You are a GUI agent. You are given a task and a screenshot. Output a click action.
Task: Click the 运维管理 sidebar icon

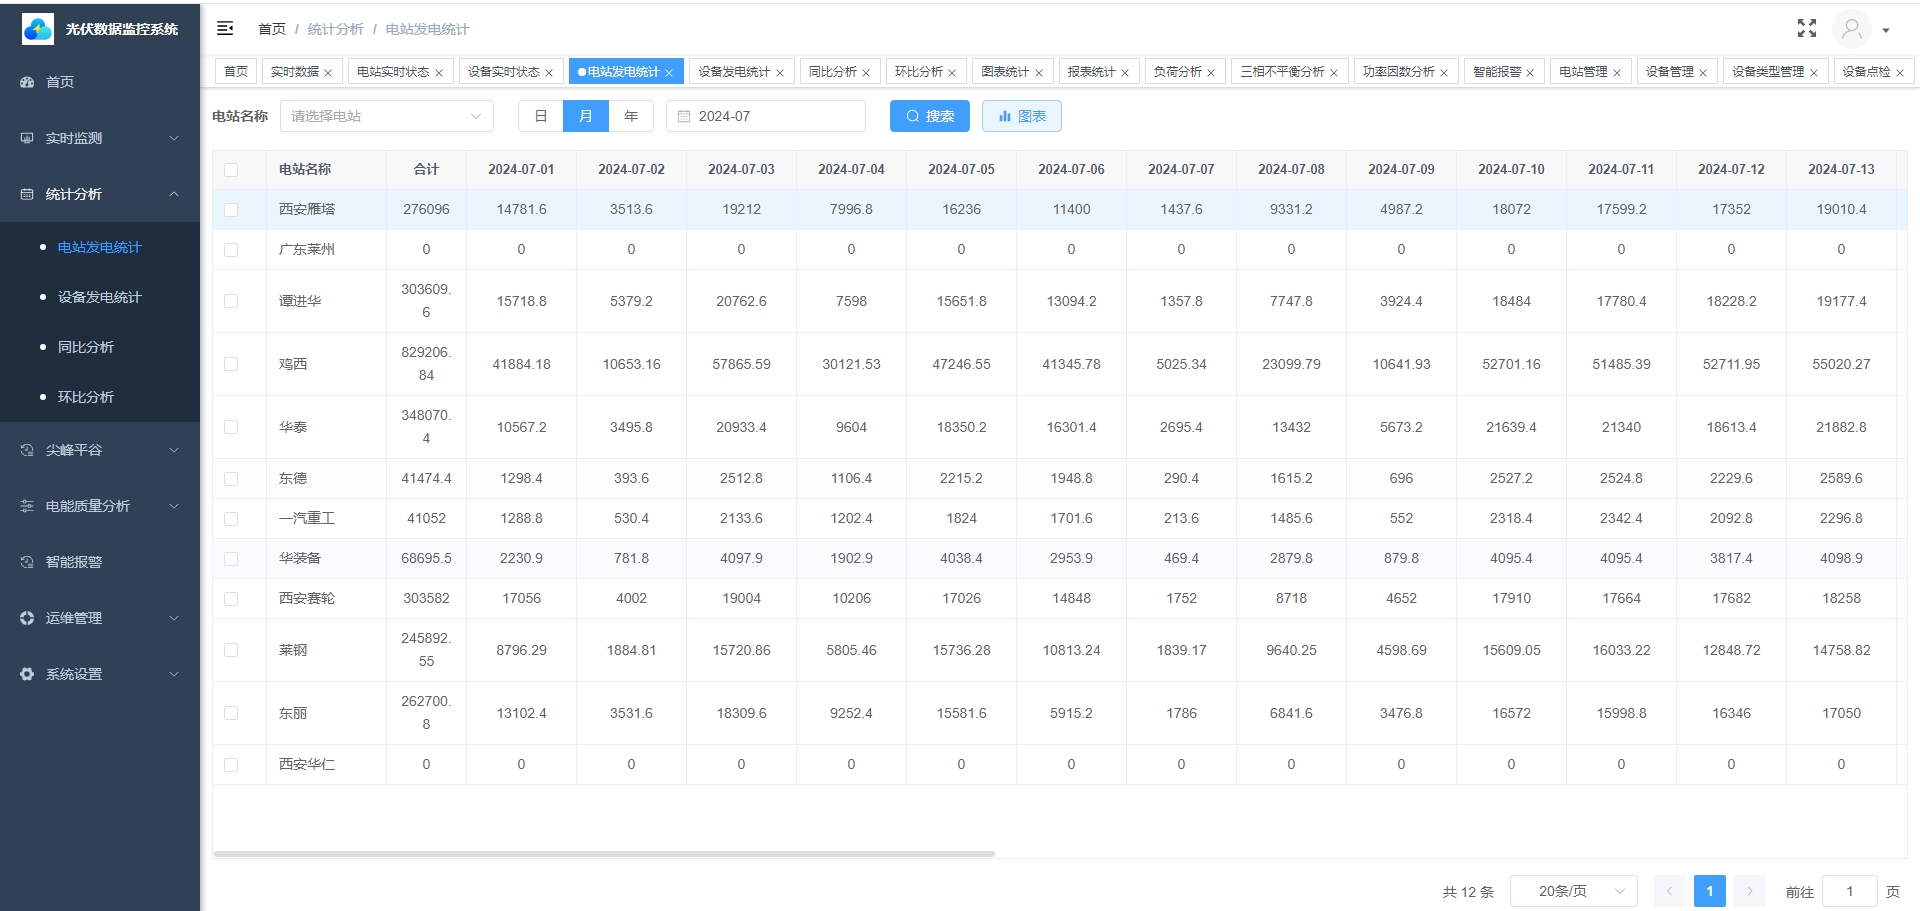[x=27, y=618]
